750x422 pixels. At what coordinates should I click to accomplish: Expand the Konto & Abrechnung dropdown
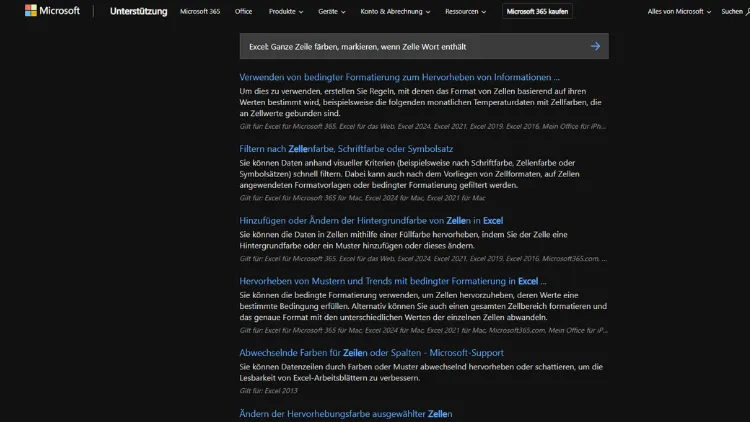click(395, 11)
